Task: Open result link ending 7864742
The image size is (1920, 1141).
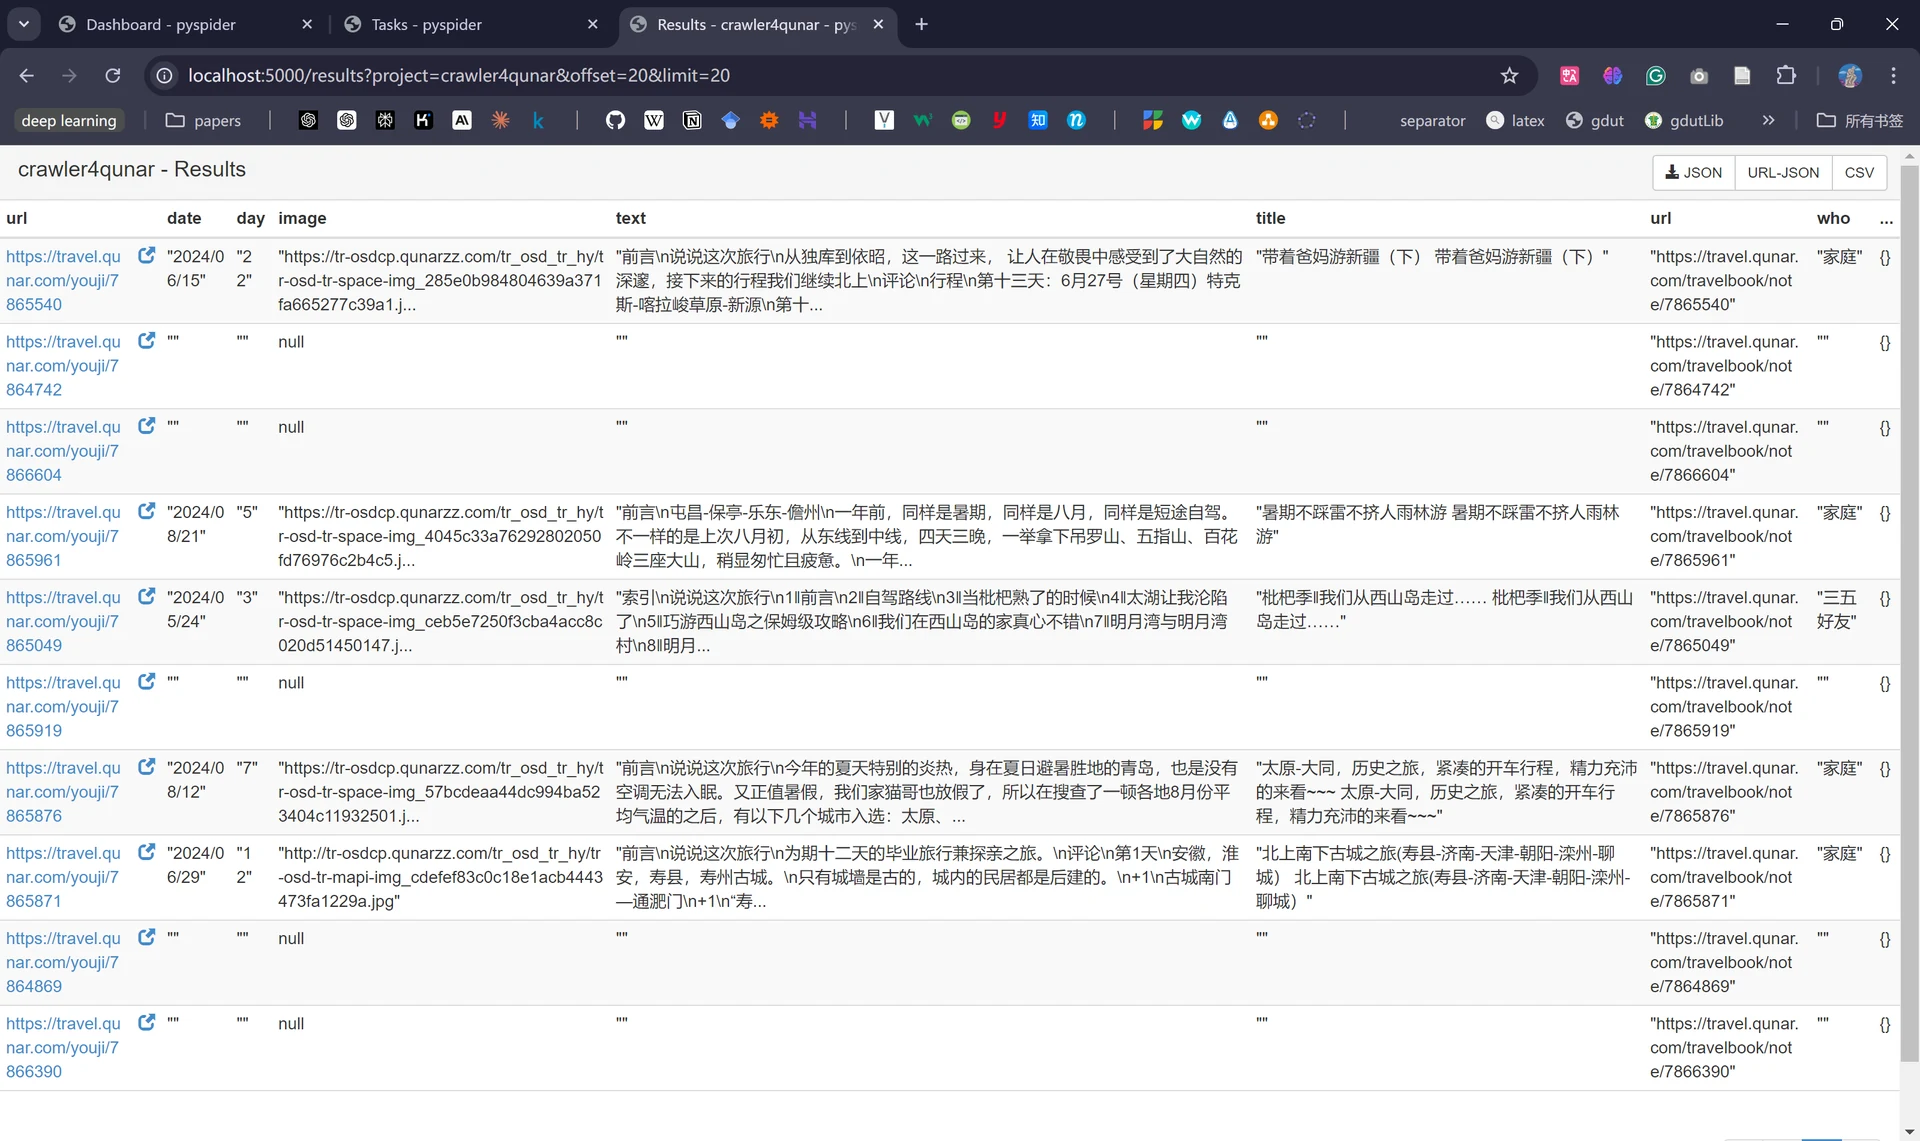Action: pos(64,365)
